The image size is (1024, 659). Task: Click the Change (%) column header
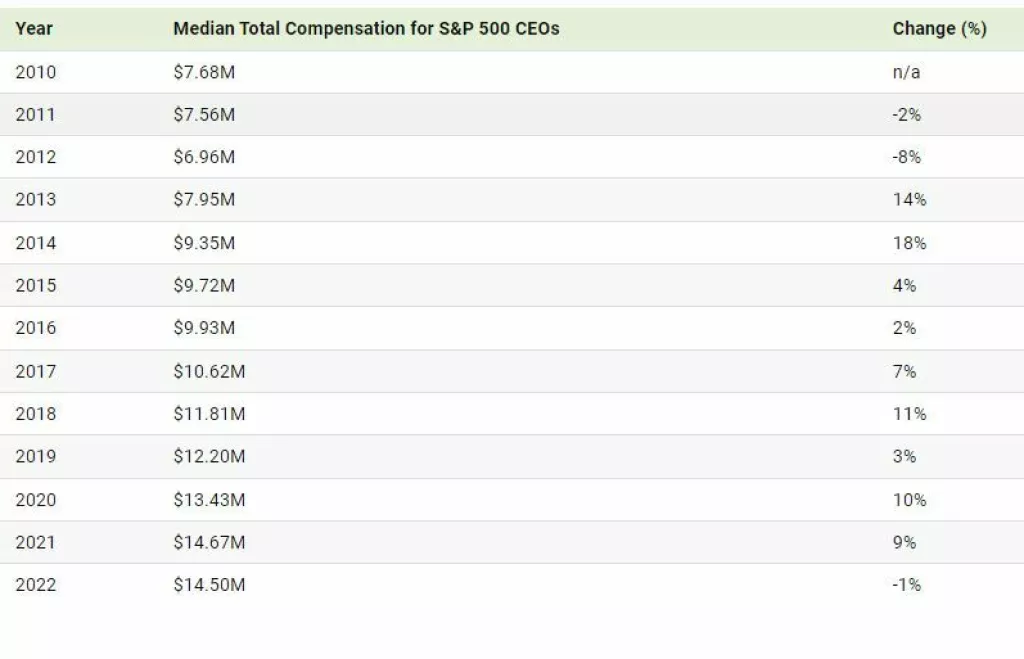coord(939,29)
